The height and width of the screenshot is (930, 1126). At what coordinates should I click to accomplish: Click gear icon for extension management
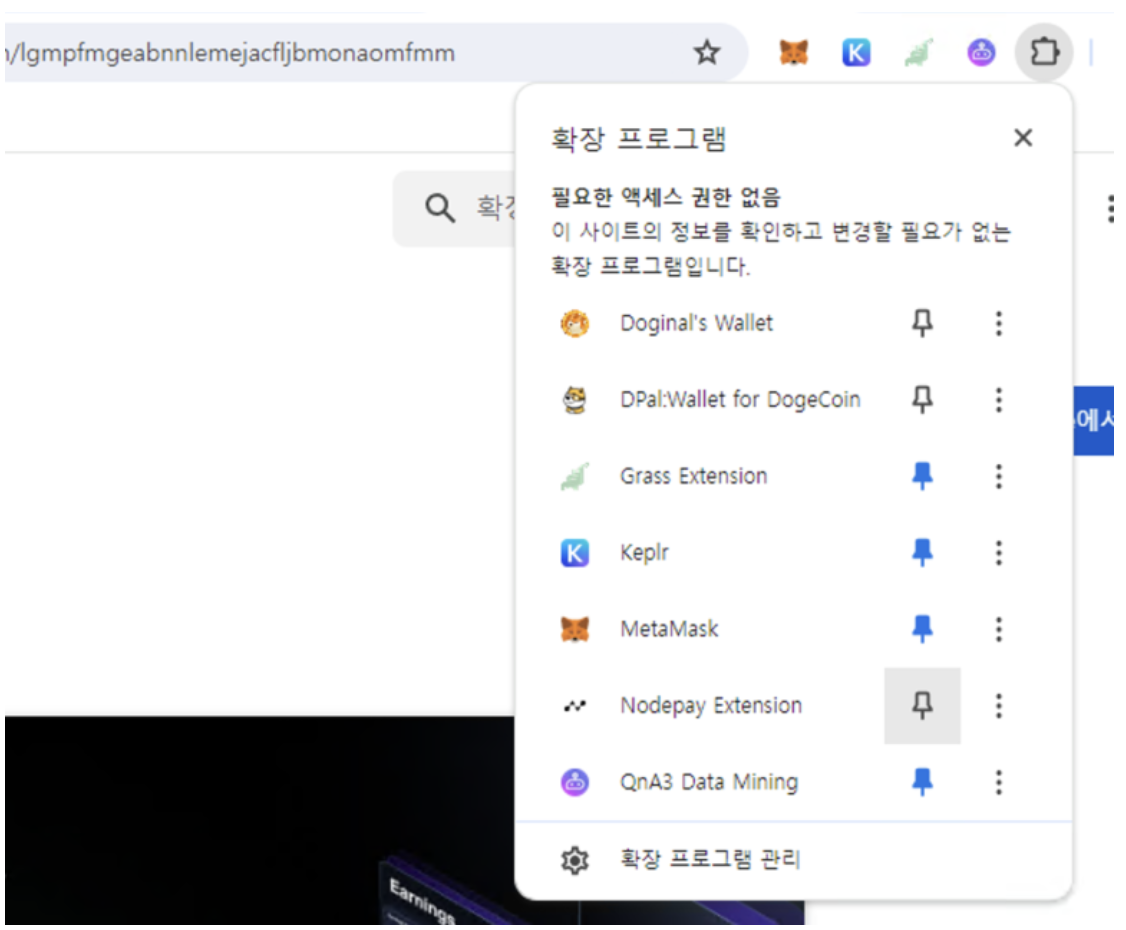click(574, 860)
